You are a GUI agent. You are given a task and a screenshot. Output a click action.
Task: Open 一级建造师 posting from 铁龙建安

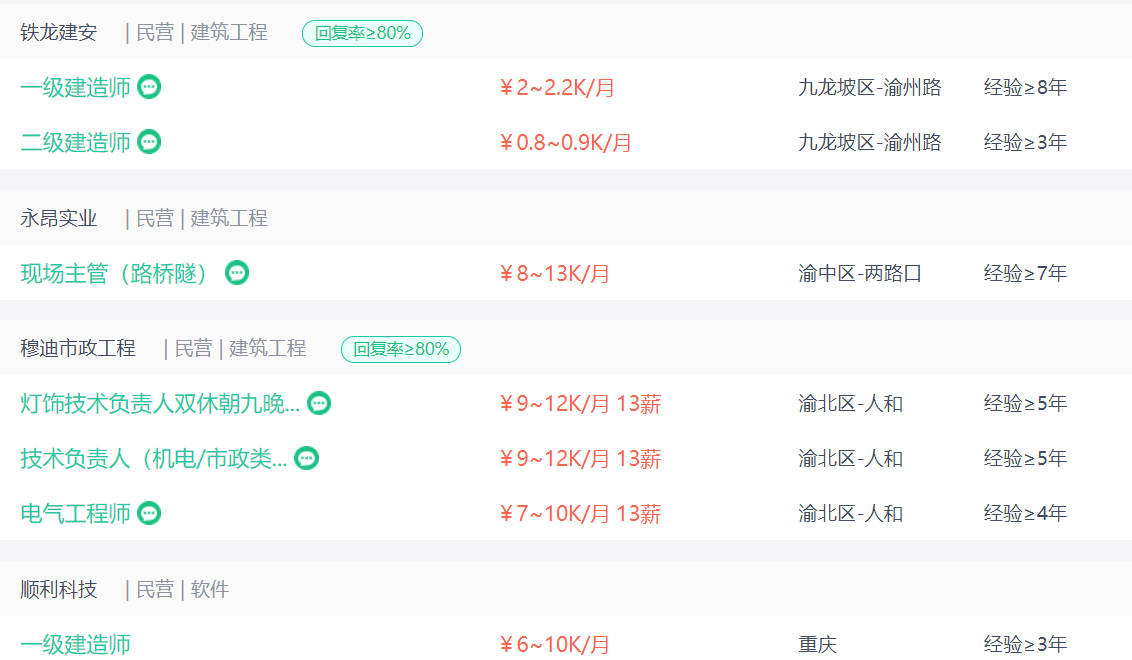point(75,87)
